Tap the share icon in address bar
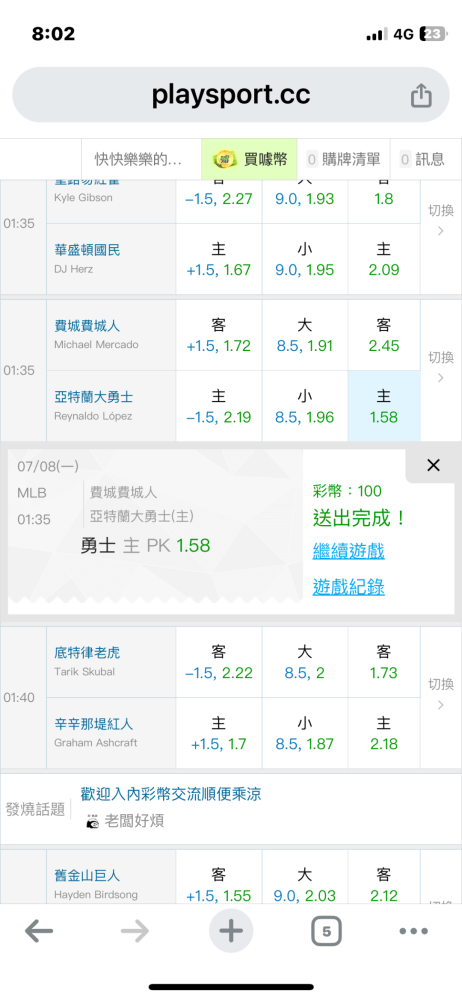The height and width of the screenshot is (1000, 462). (x=421, y=96)
